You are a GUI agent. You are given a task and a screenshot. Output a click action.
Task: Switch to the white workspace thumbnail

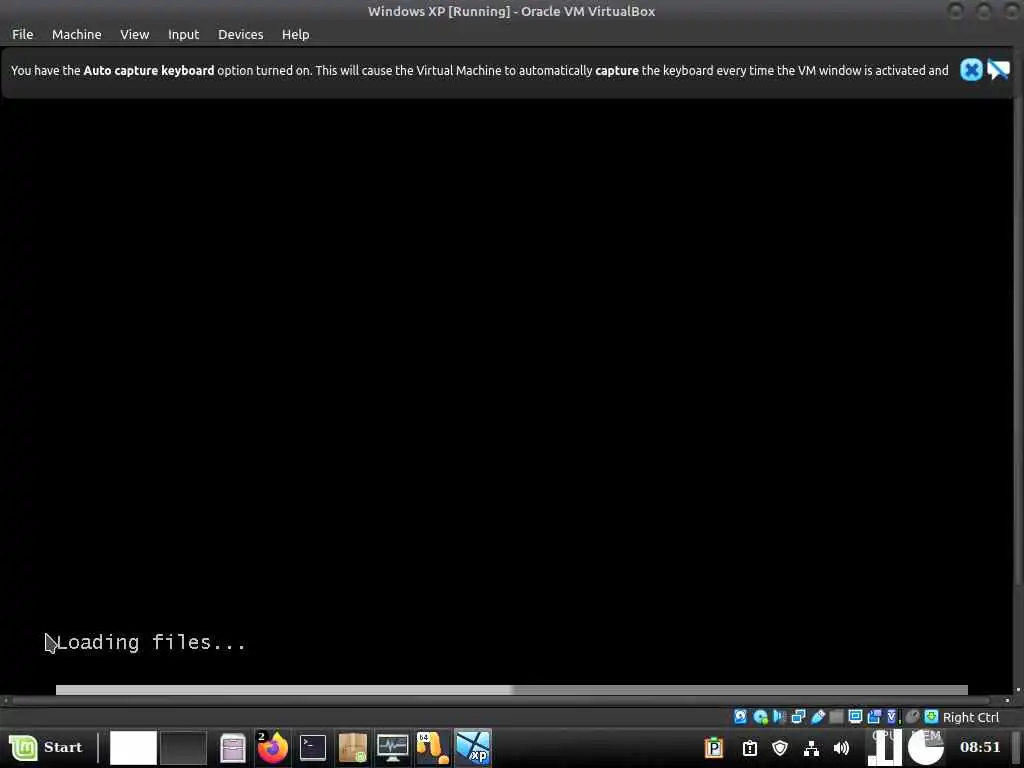click(133, 748)
